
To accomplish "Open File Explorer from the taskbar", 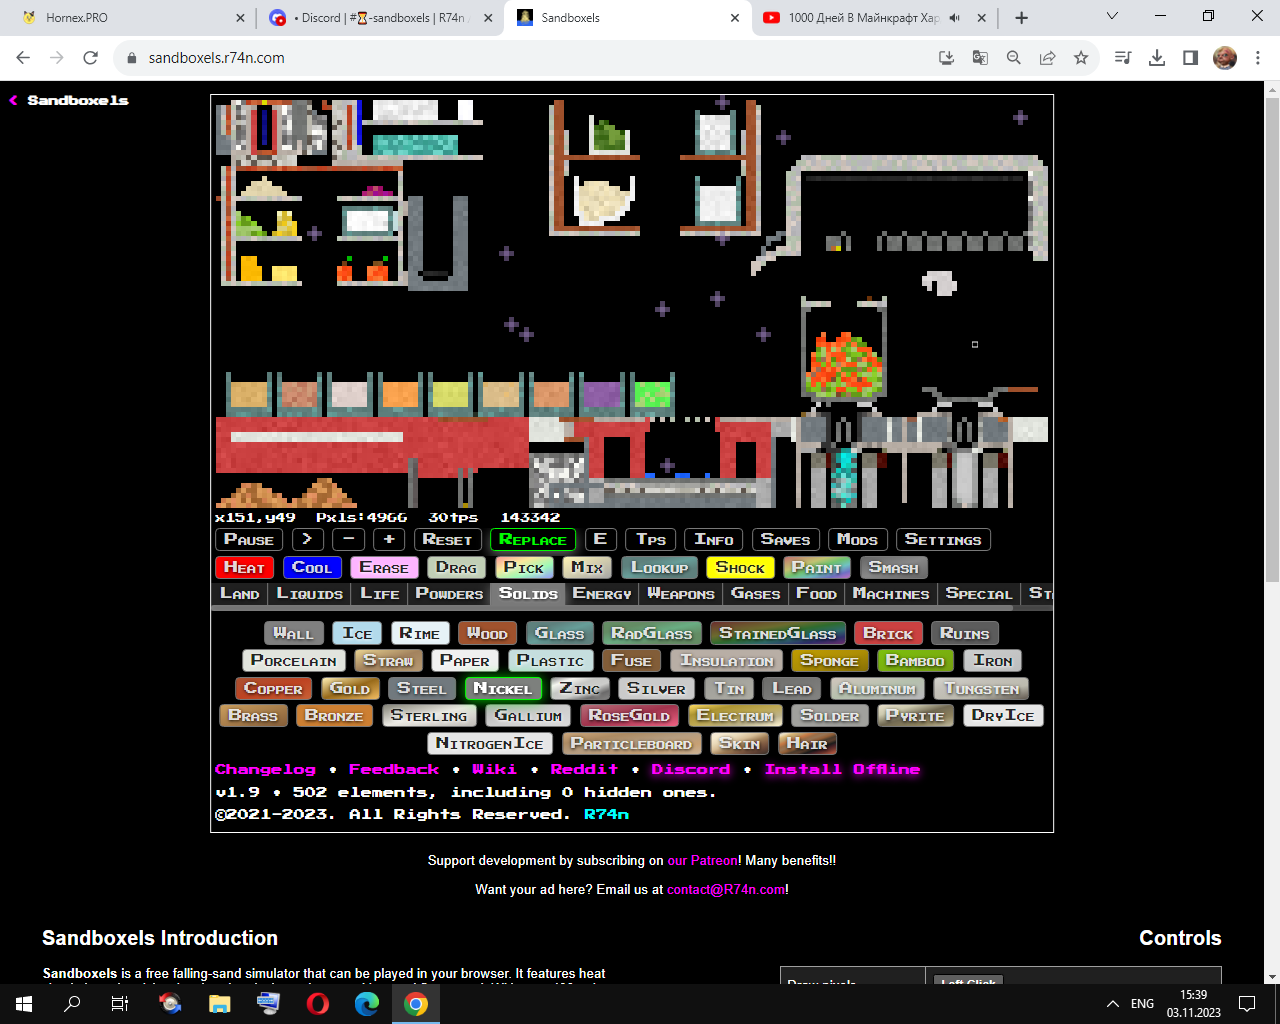I will coord(220,1004).
